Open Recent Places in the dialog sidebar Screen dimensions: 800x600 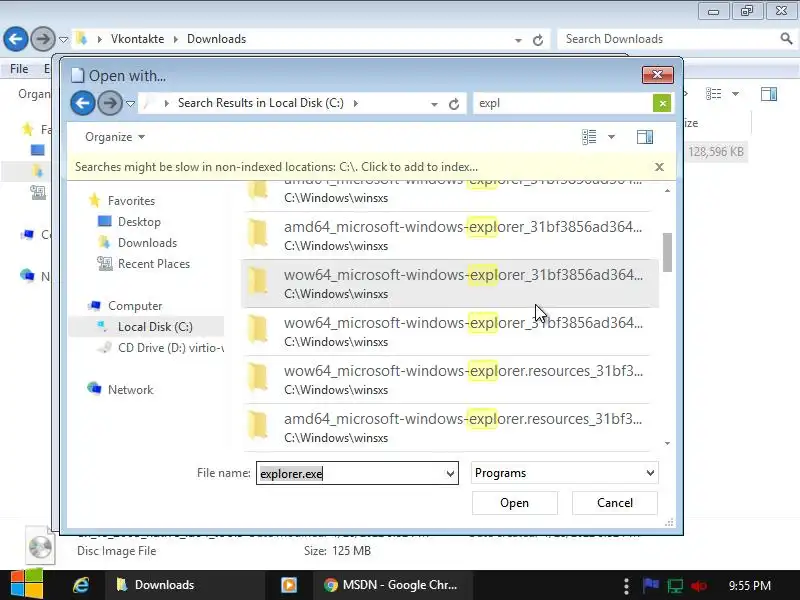click(154, 264)
